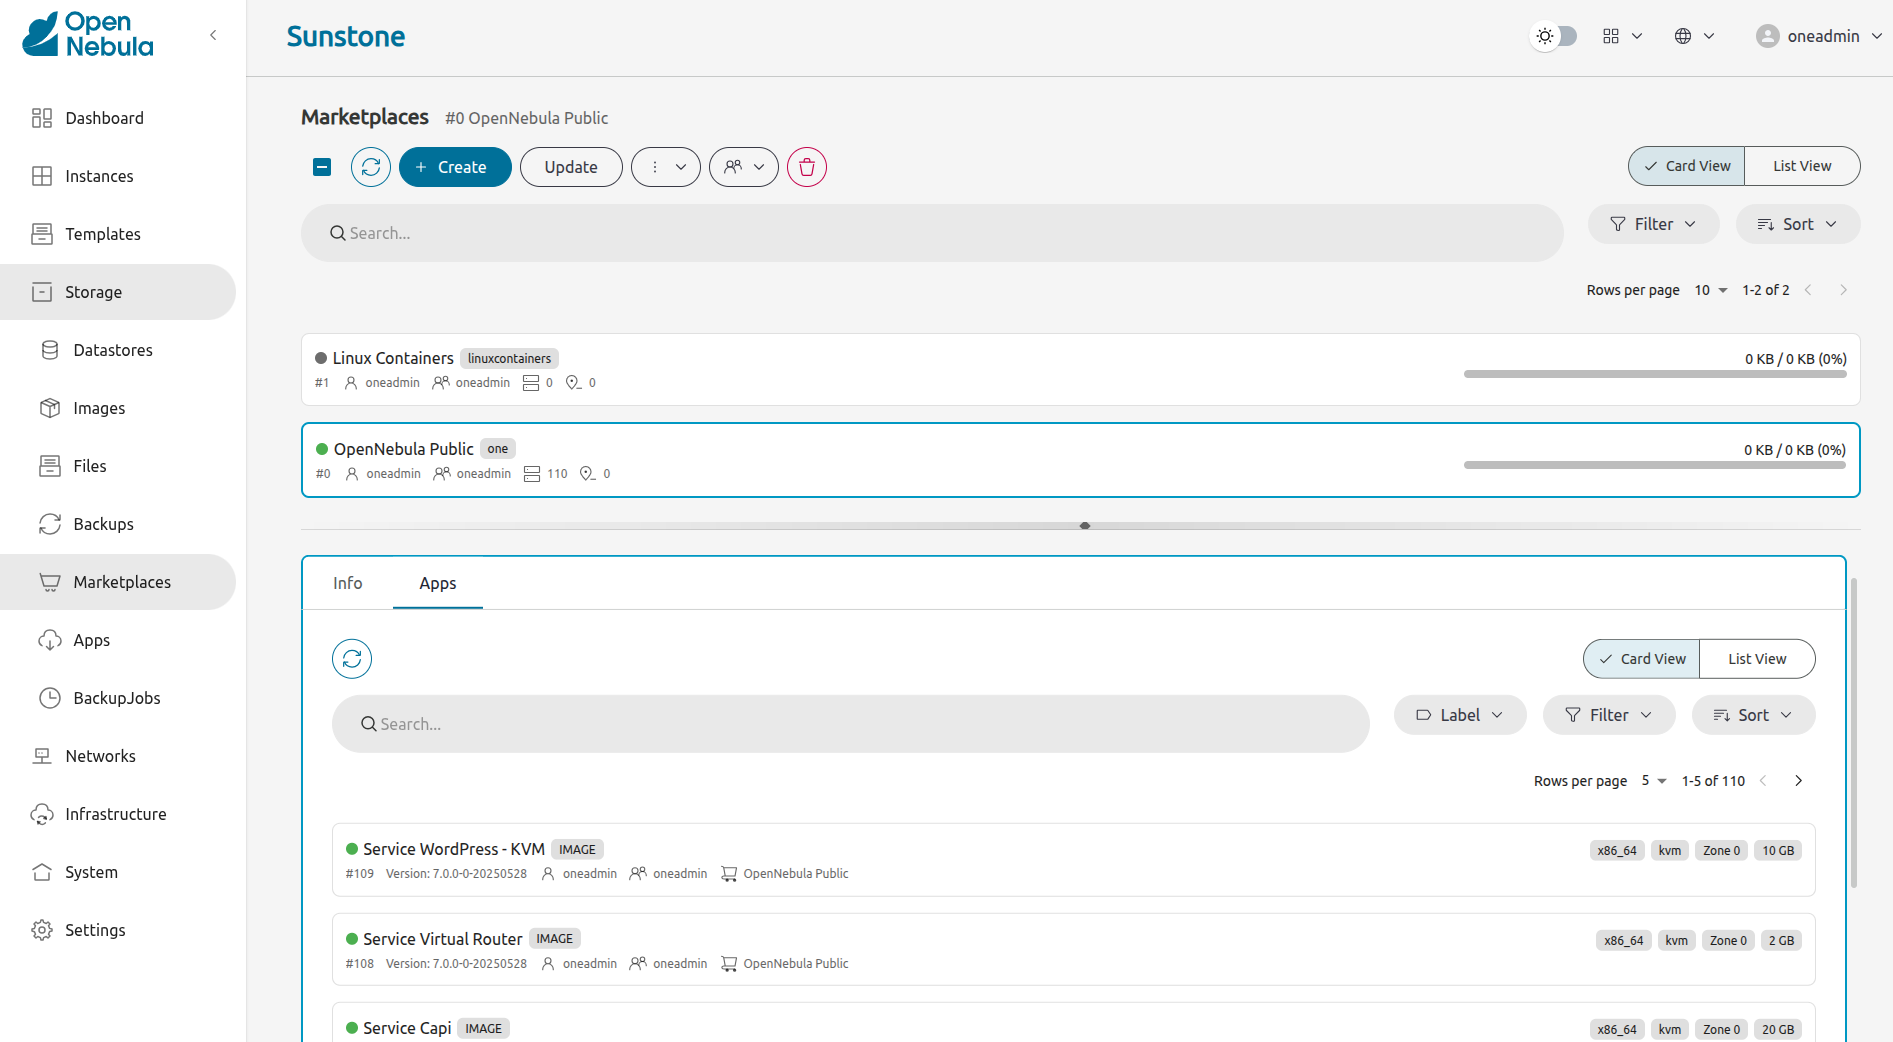Screen dimensions: 1893x1042
Task: Click the Marketplaces cart icon
Action: click(50, 582)
